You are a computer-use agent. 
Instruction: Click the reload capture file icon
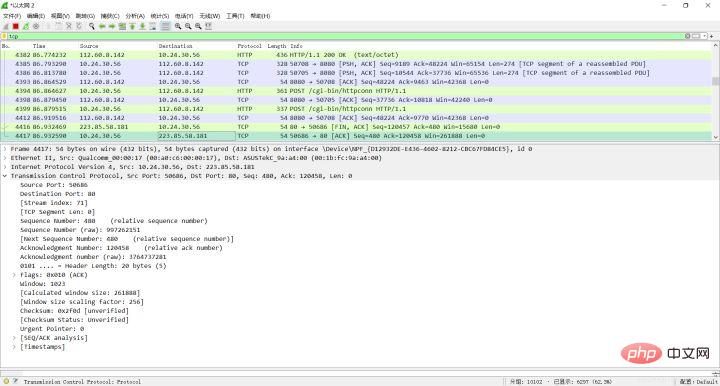tap(79, 26)
